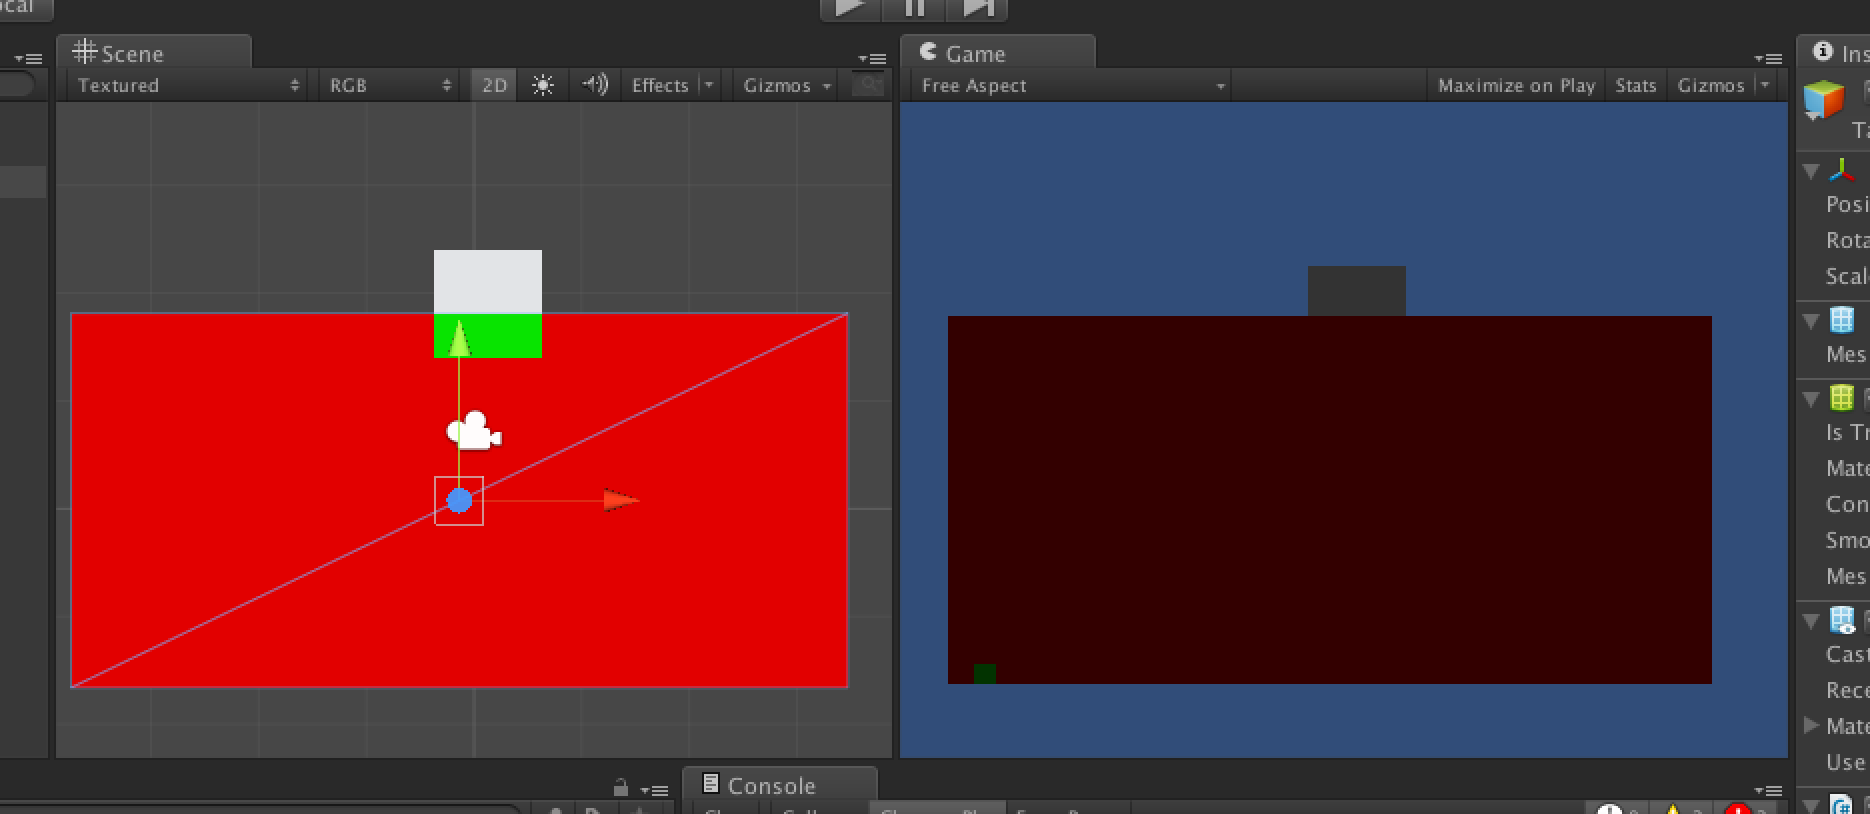Switch to the Scene tab
1870x814 pixels.
pyautogui.click(x=154, y=53)
